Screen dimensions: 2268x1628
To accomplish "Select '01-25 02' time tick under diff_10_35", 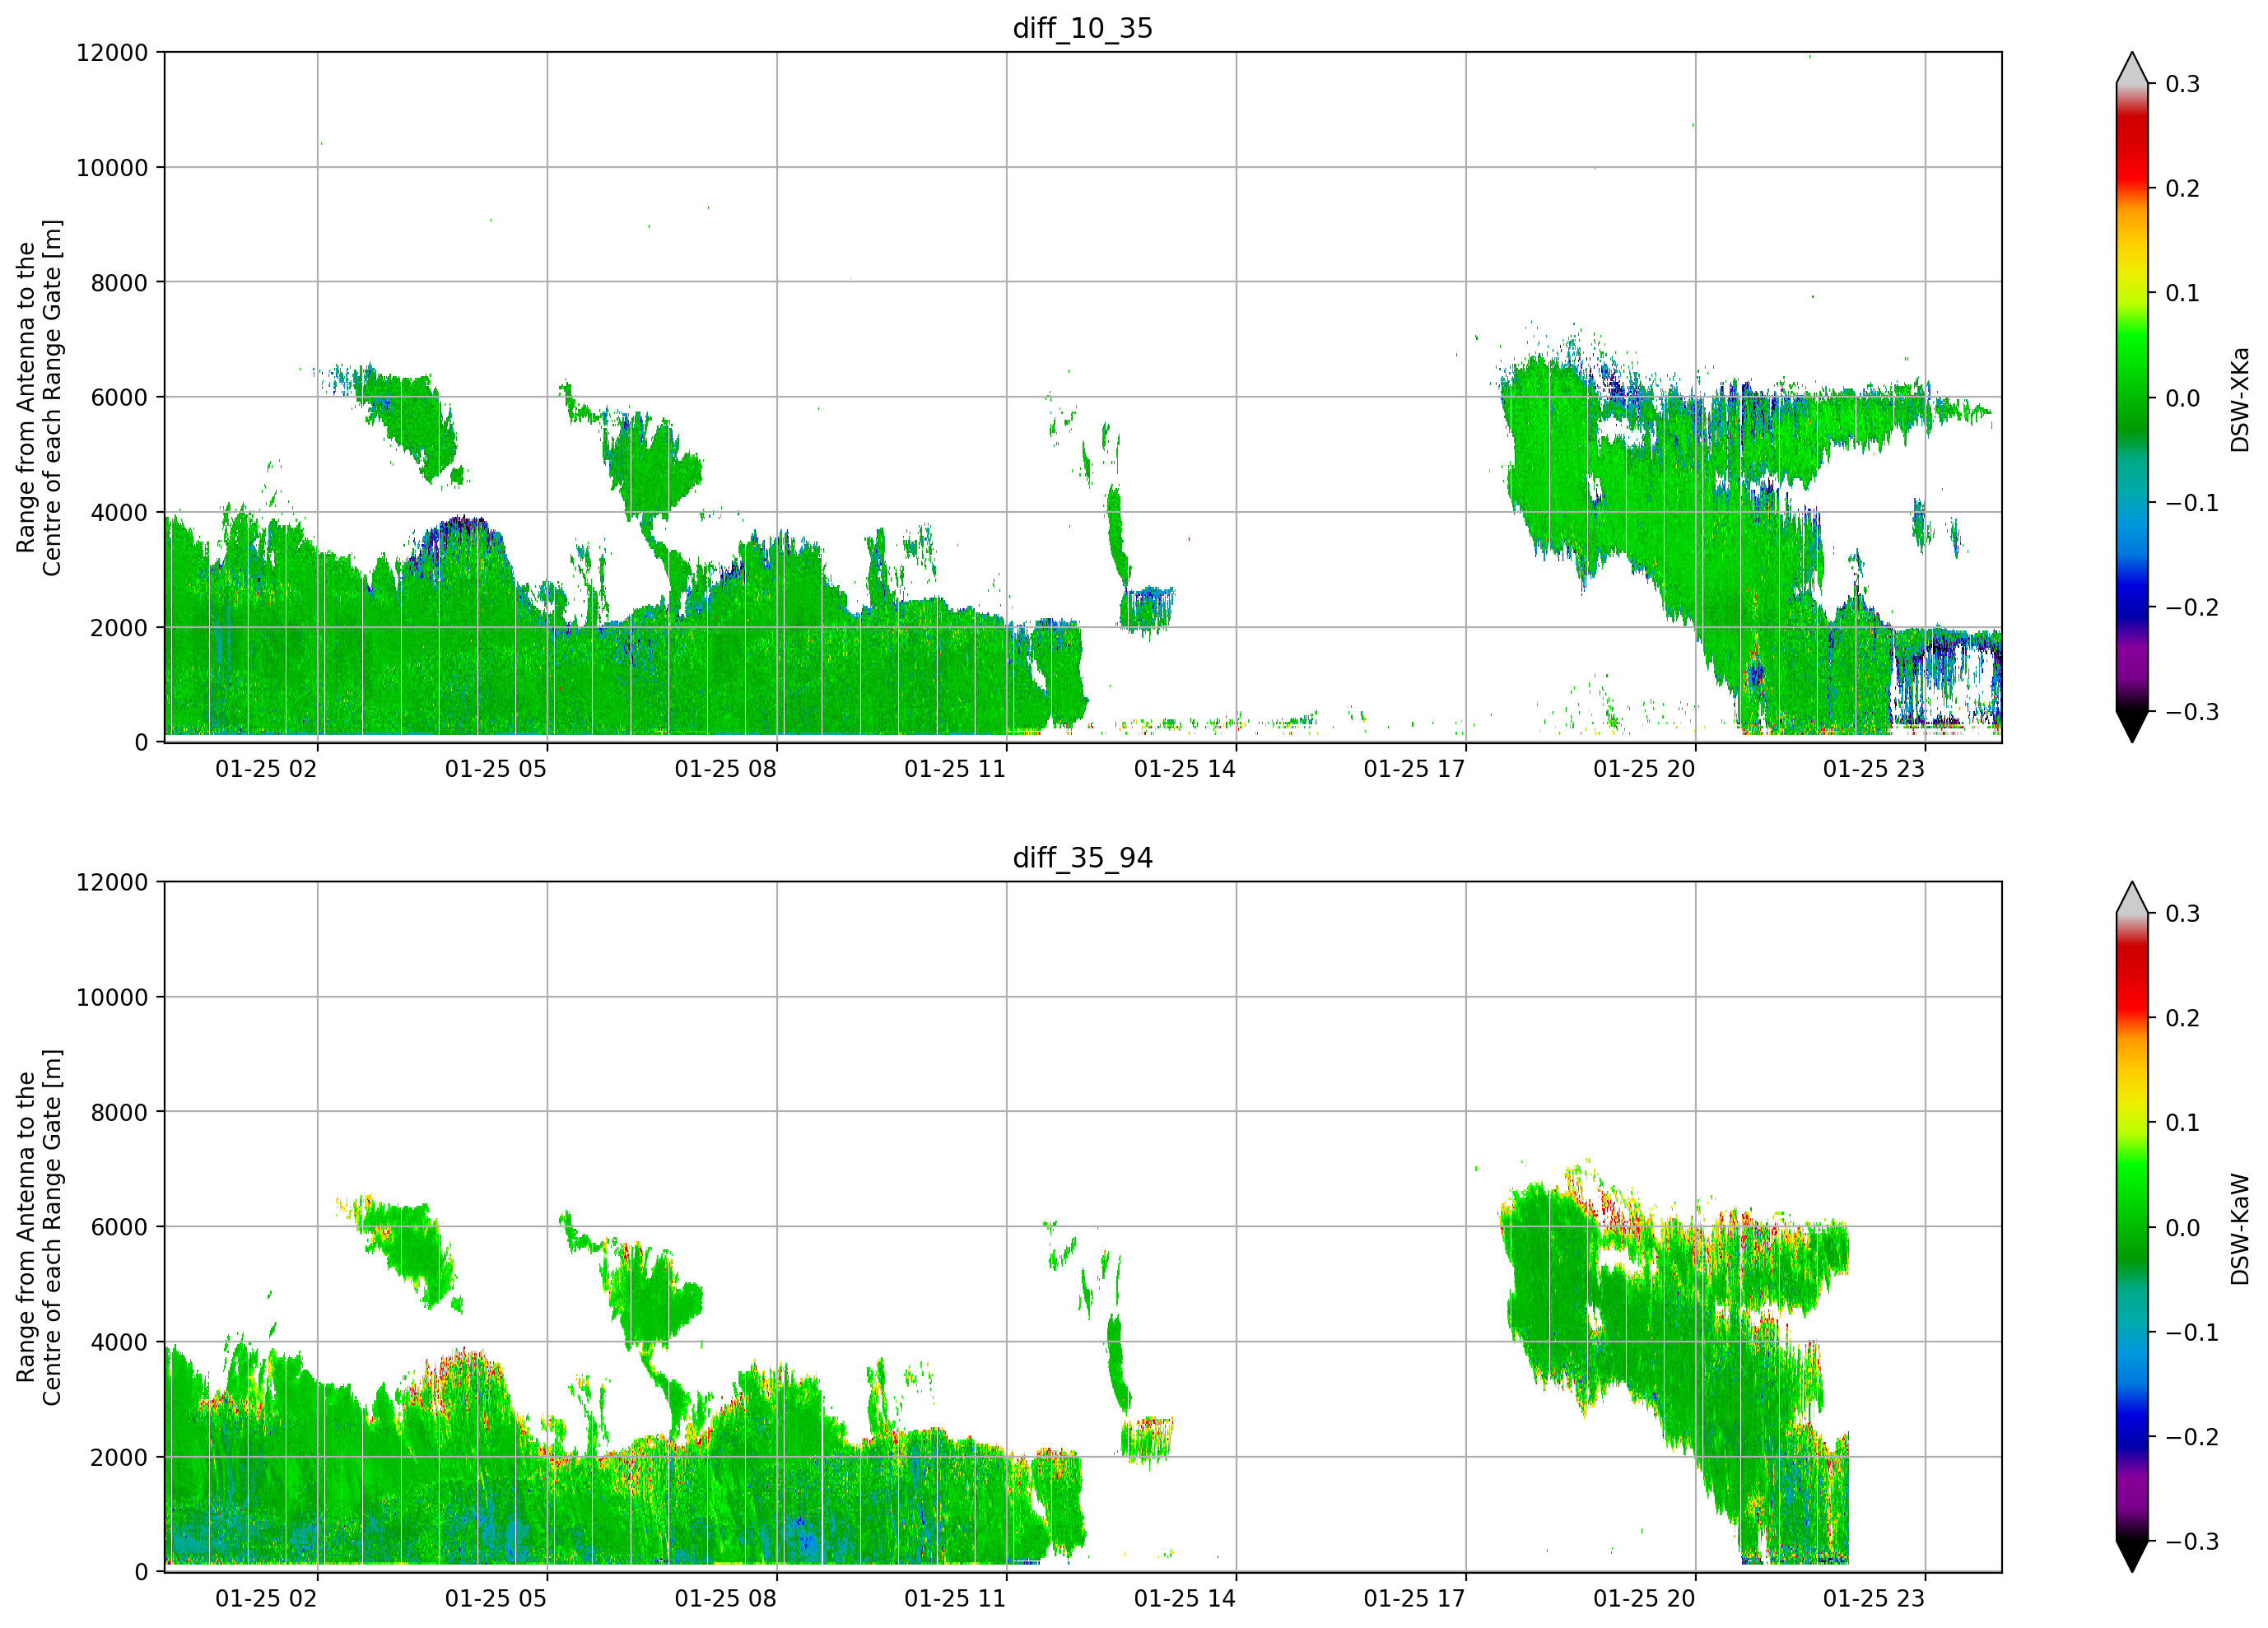I will coord(266,769).
